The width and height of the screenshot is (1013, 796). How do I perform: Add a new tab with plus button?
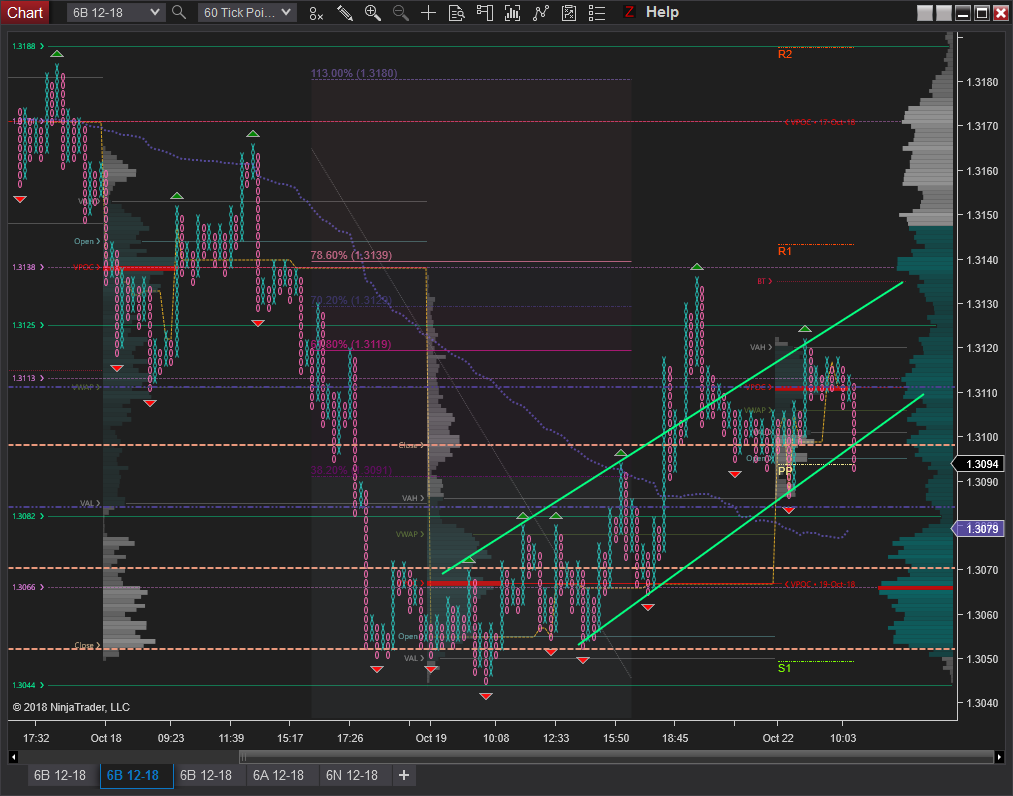[404, 775]
